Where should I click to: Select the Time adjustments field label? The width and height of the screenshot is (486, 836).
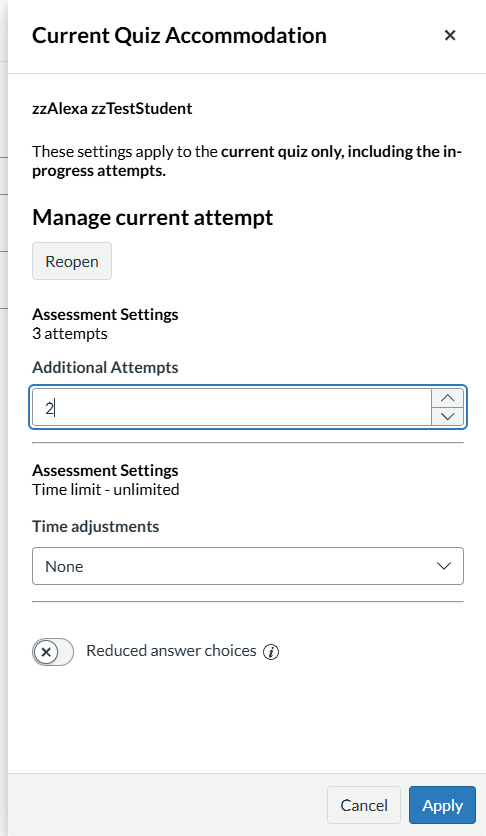95,526
